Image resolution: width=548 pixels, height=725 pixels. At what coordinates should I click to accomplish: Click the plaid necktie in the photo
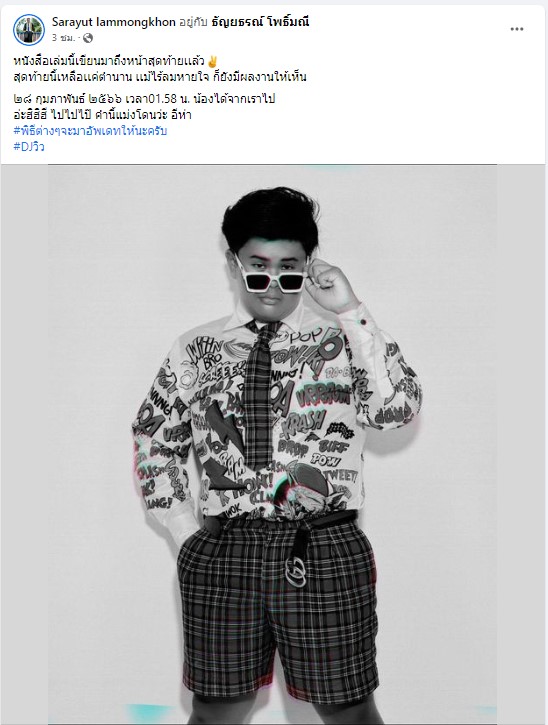(259, 393)
